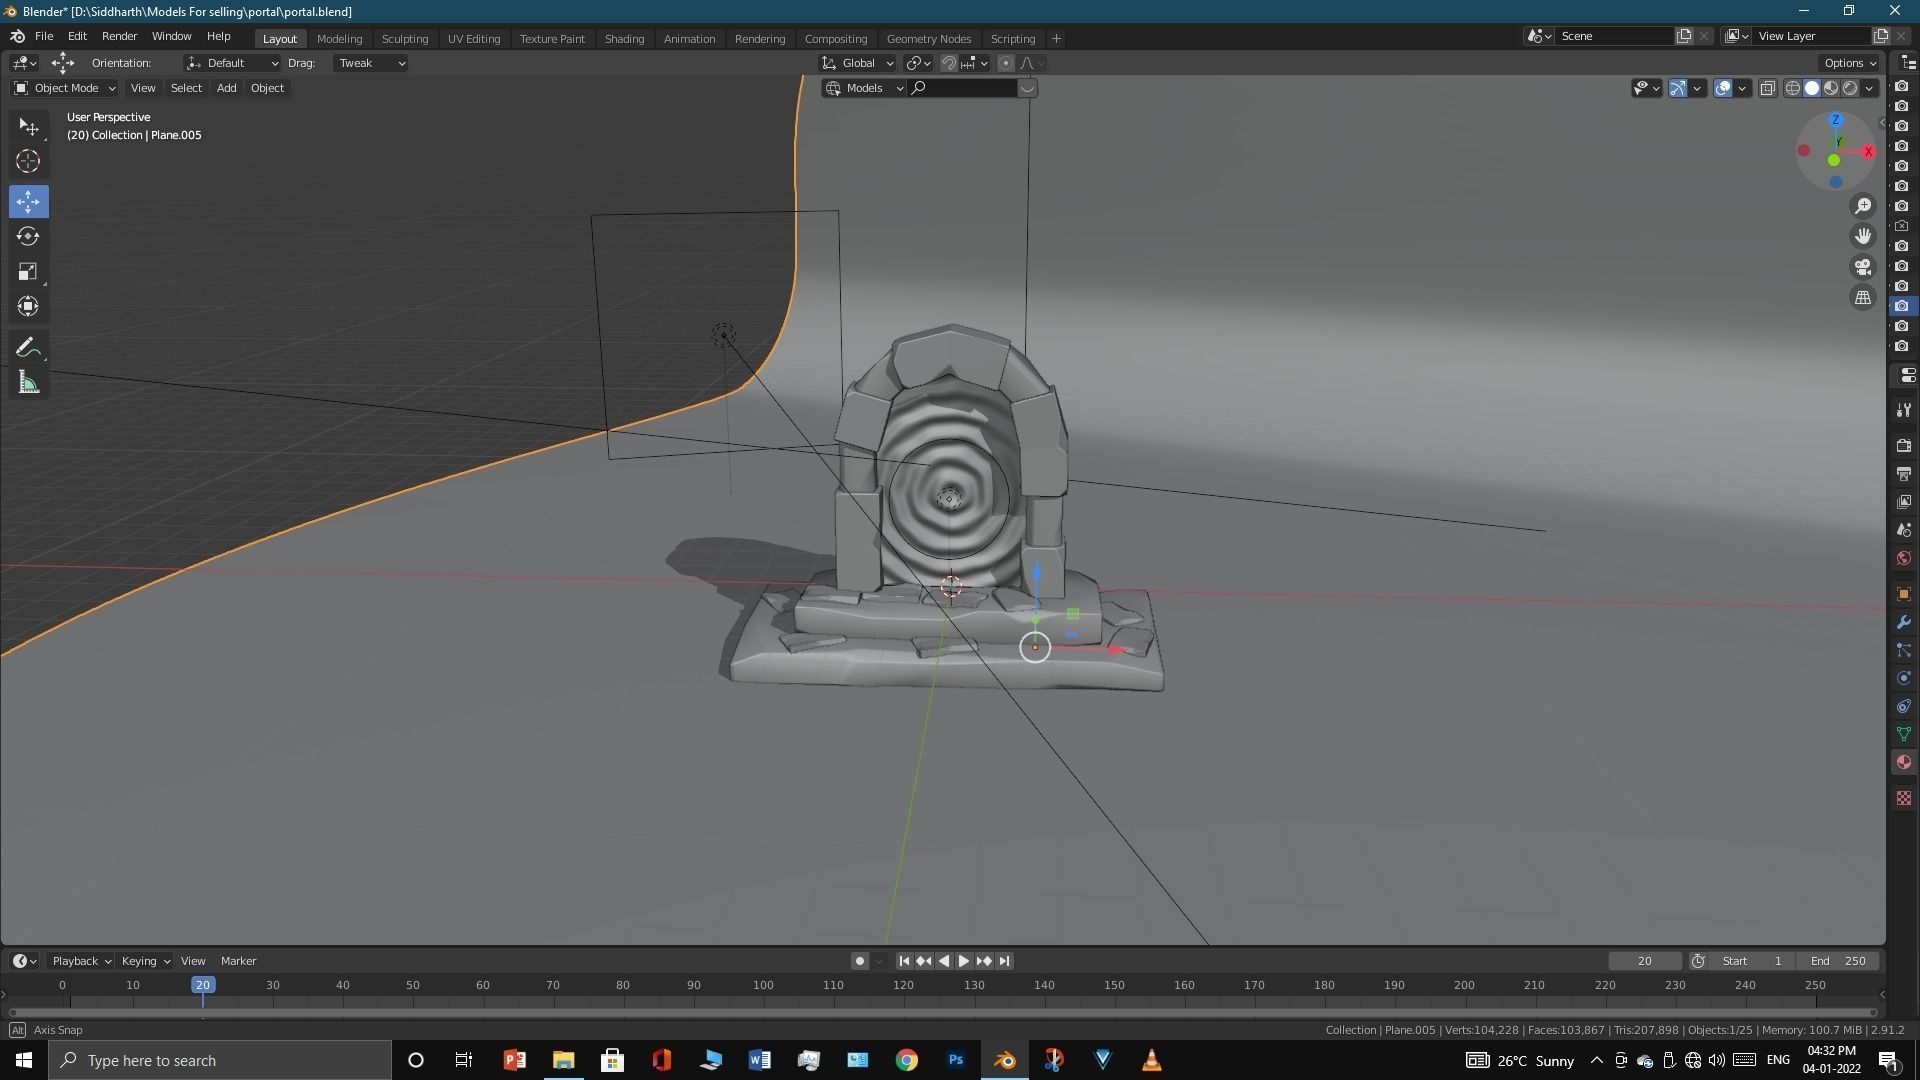The width and height of the screenshot is (1920, 1080).
Task: Toggle auto keying record button
Action: tap(859, 961)
